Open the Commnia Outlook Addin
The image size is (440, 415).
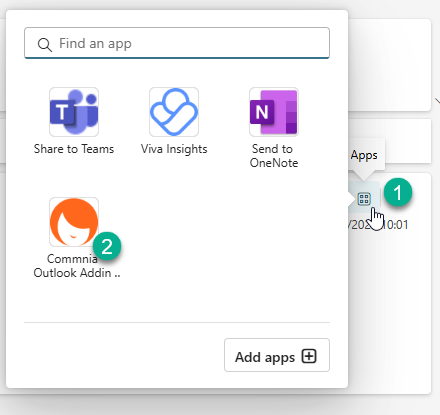pyautogui.click(x=74, y=222)
